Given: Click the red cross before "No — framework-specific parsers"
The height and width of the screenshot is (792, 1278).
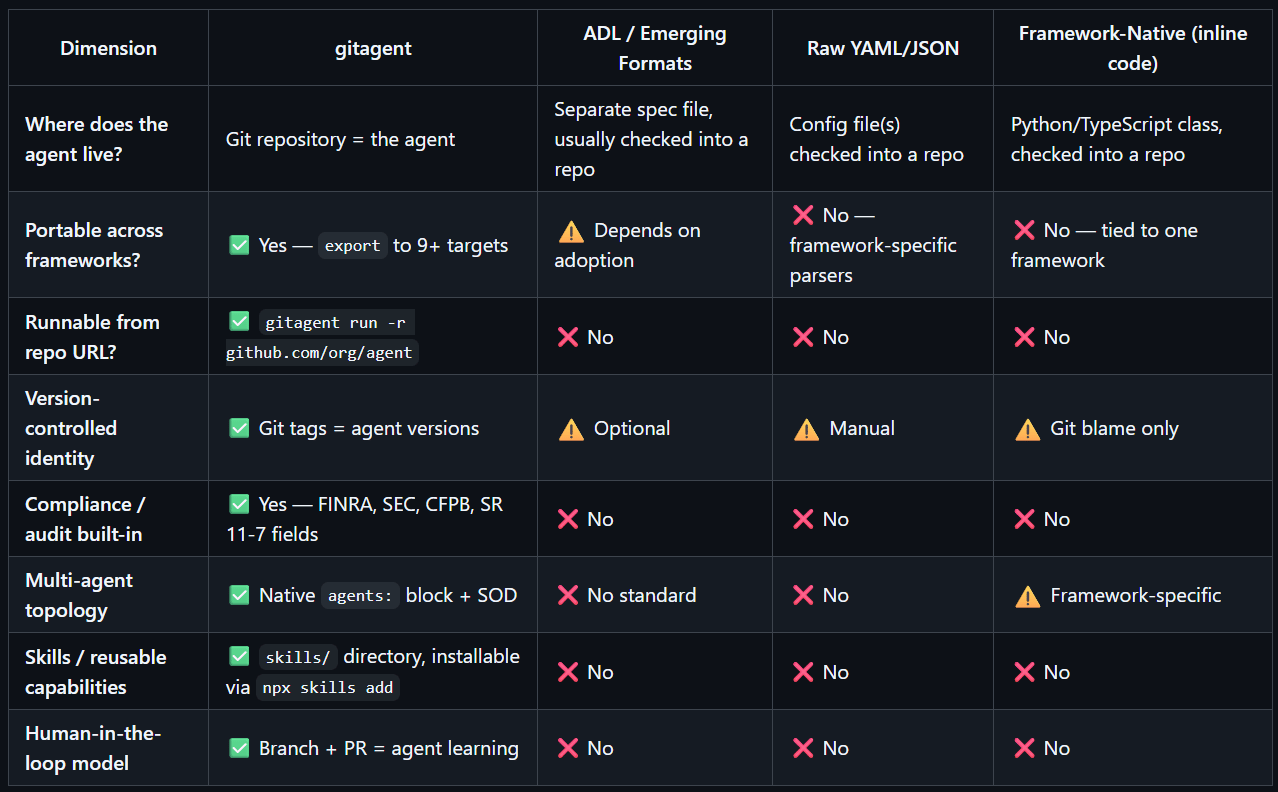Looking at the screenshot, I should tap(803, 215).
